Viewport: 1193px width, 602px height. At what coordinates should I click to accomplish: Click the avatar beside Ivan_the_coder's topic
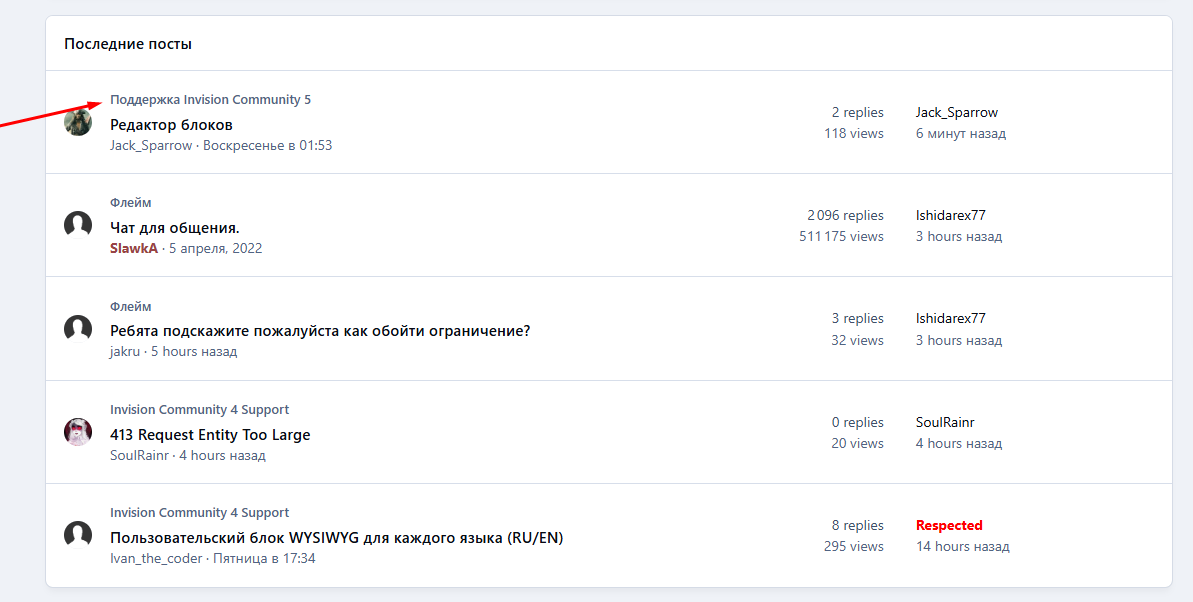(x=78, y=535)
